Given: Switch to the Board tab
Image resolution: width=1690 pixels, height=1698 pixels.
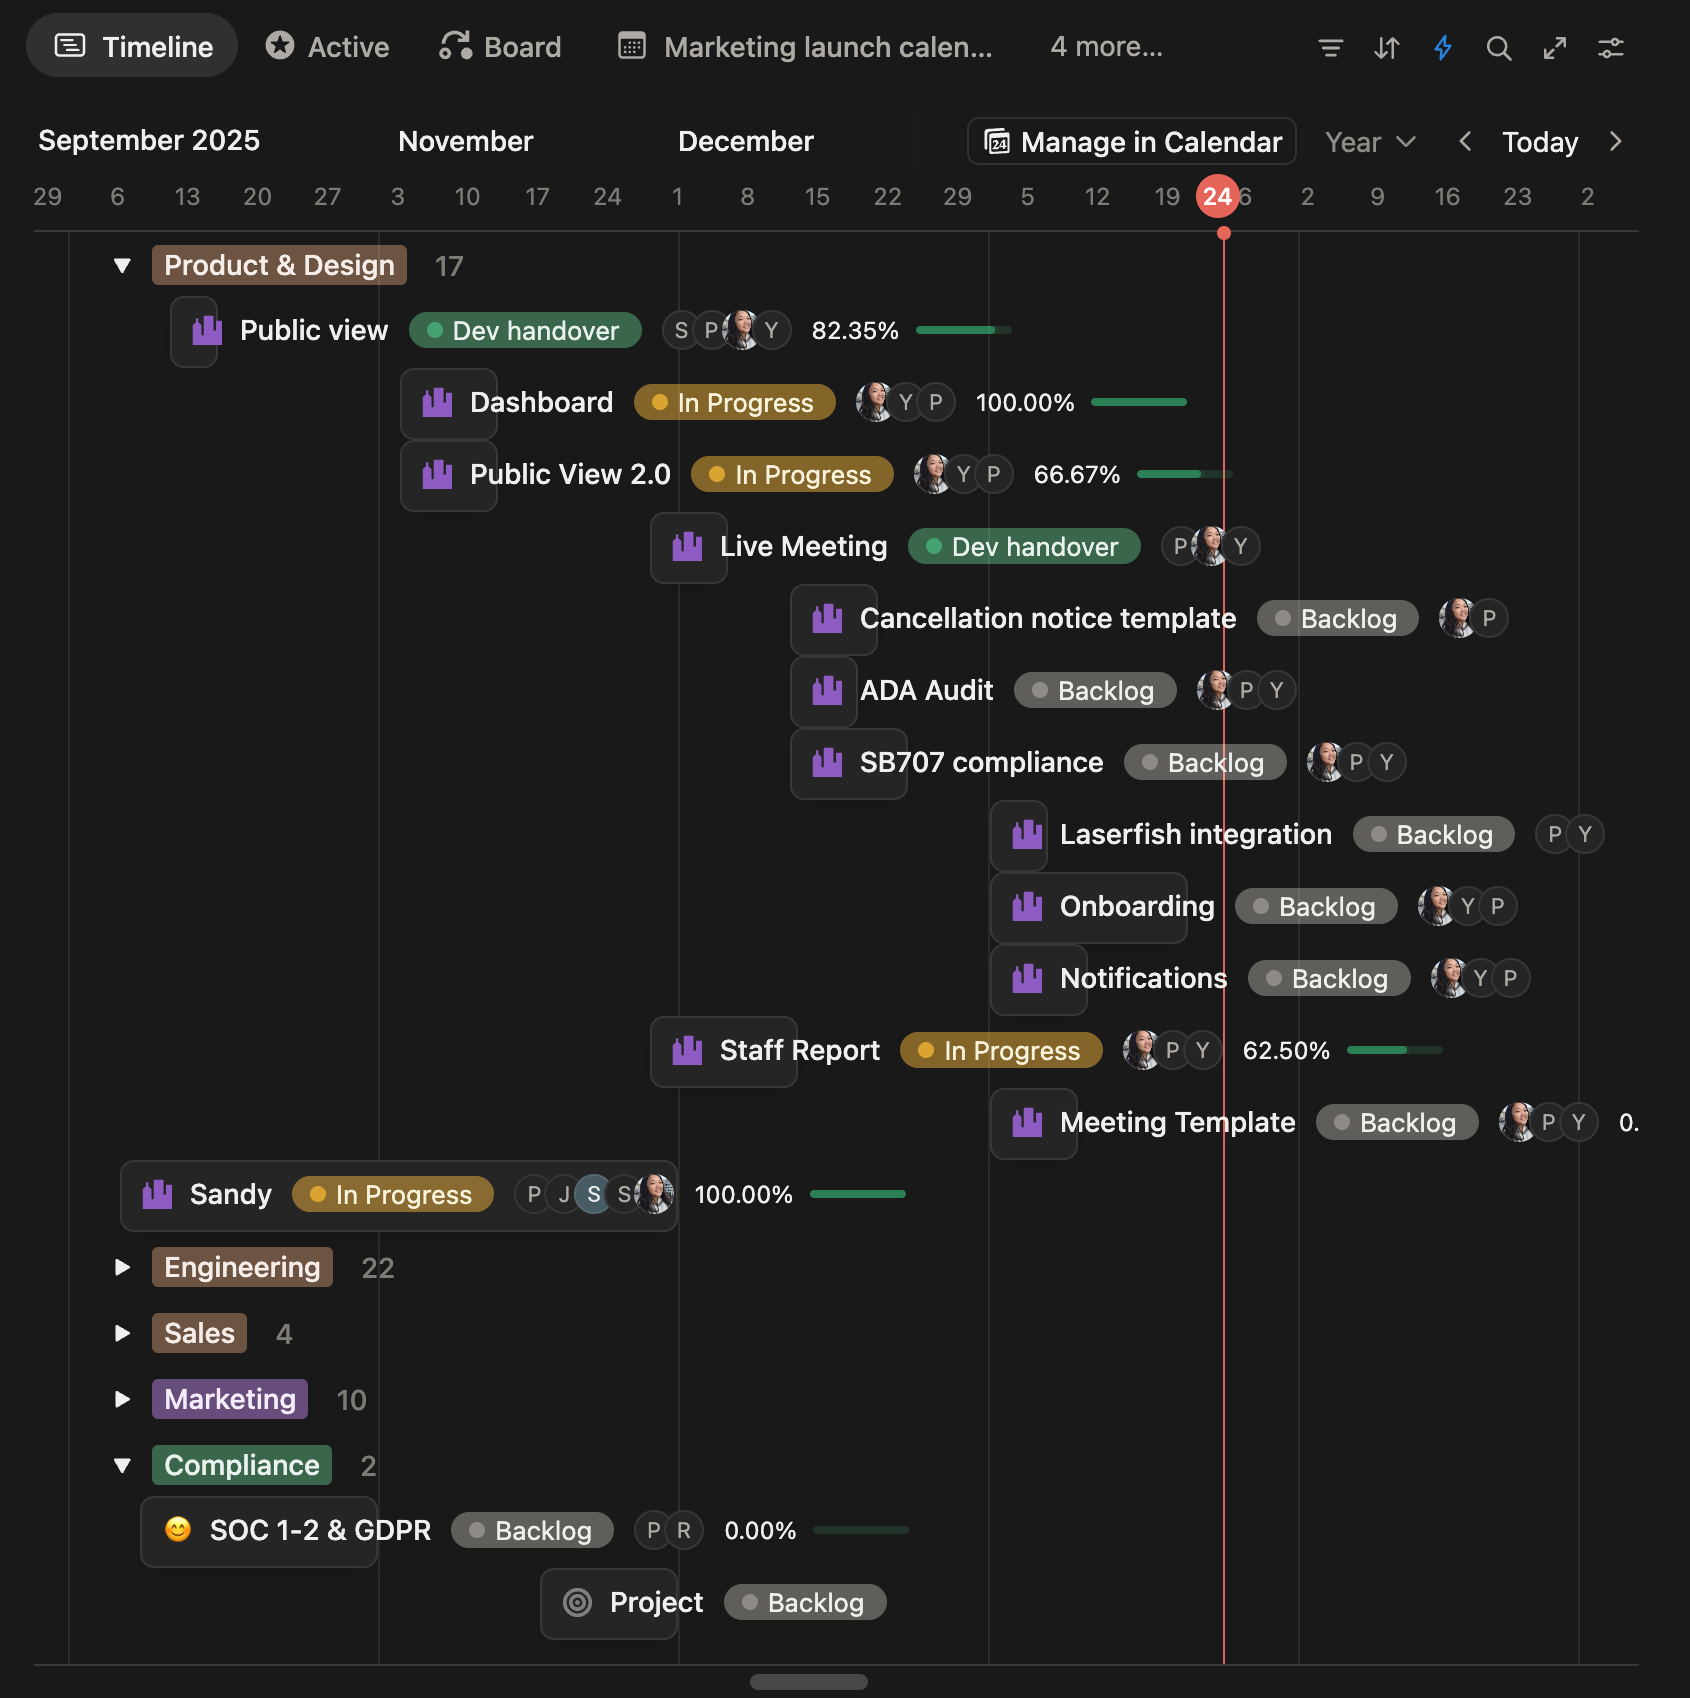Looking at the screenshot, I should click(501, 47).
